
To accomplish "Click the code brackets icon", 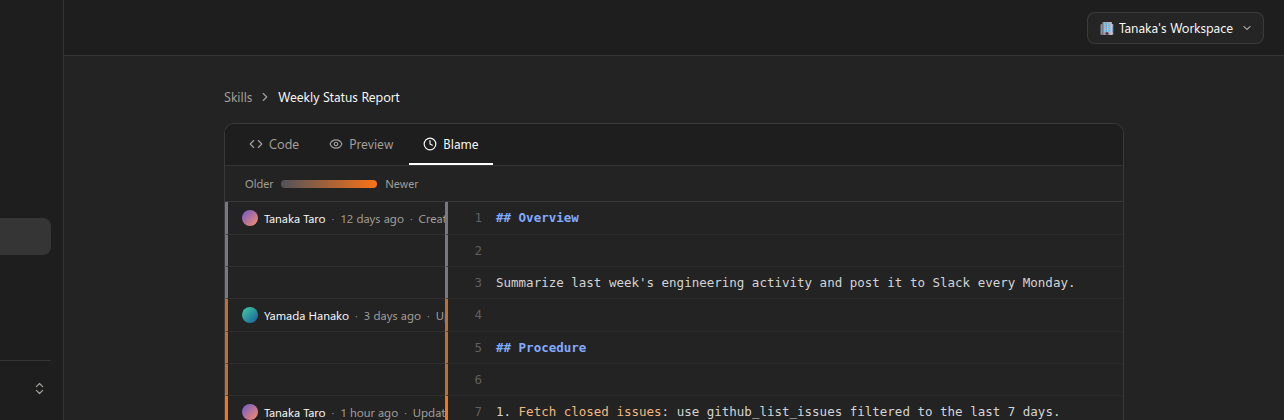I will (256, 144).
